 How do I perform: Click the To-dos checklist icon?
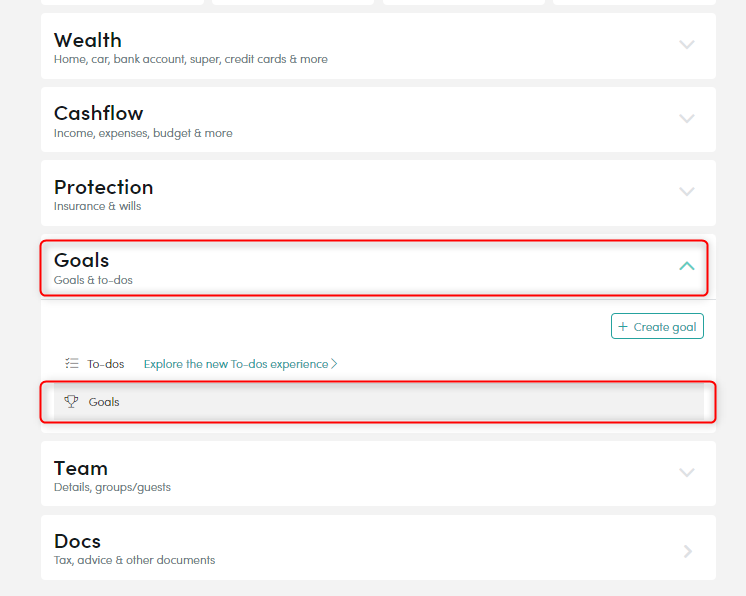pos(72,364)
